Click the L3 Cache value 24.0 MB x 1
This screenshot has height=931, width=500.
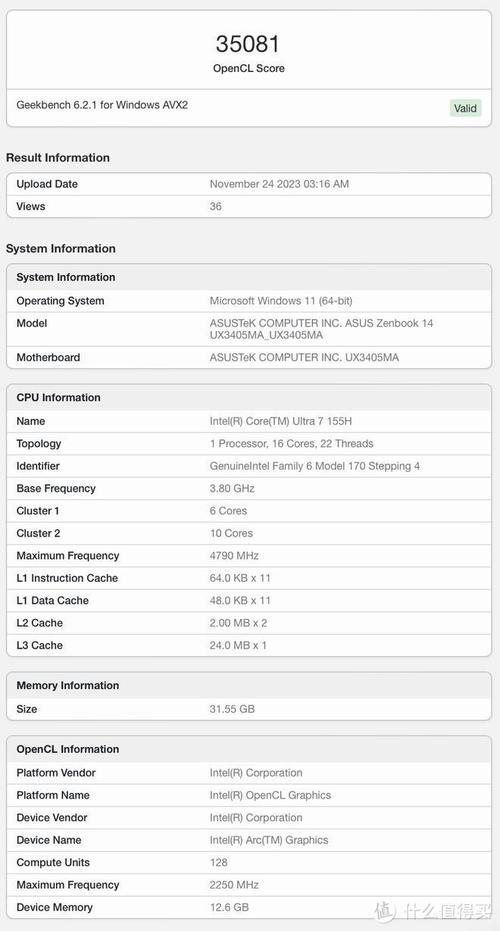click(x=238, y=645)
